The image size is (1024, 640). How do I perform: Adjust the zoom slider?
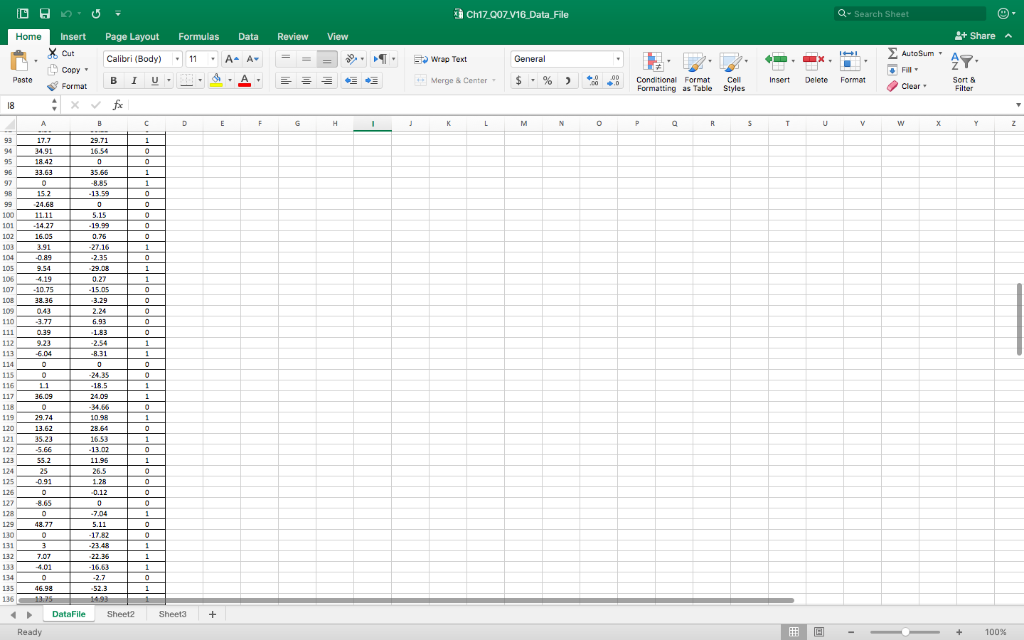coord(904,632)
